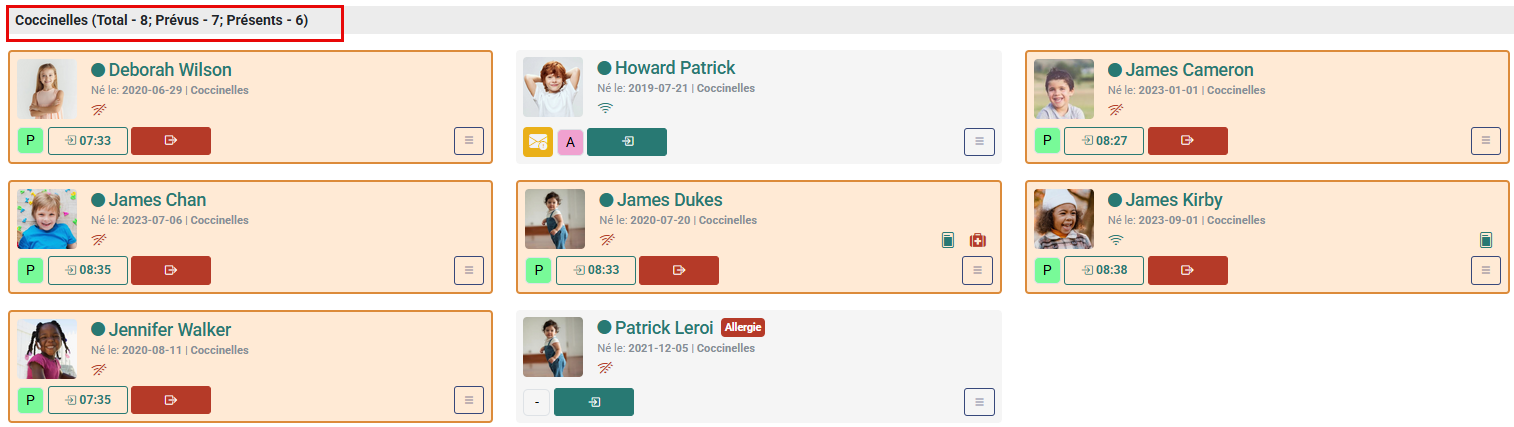Check in Howard Patrick with the green button
The width and height of the screenshot is (1514, 427).
pos(627,142)
